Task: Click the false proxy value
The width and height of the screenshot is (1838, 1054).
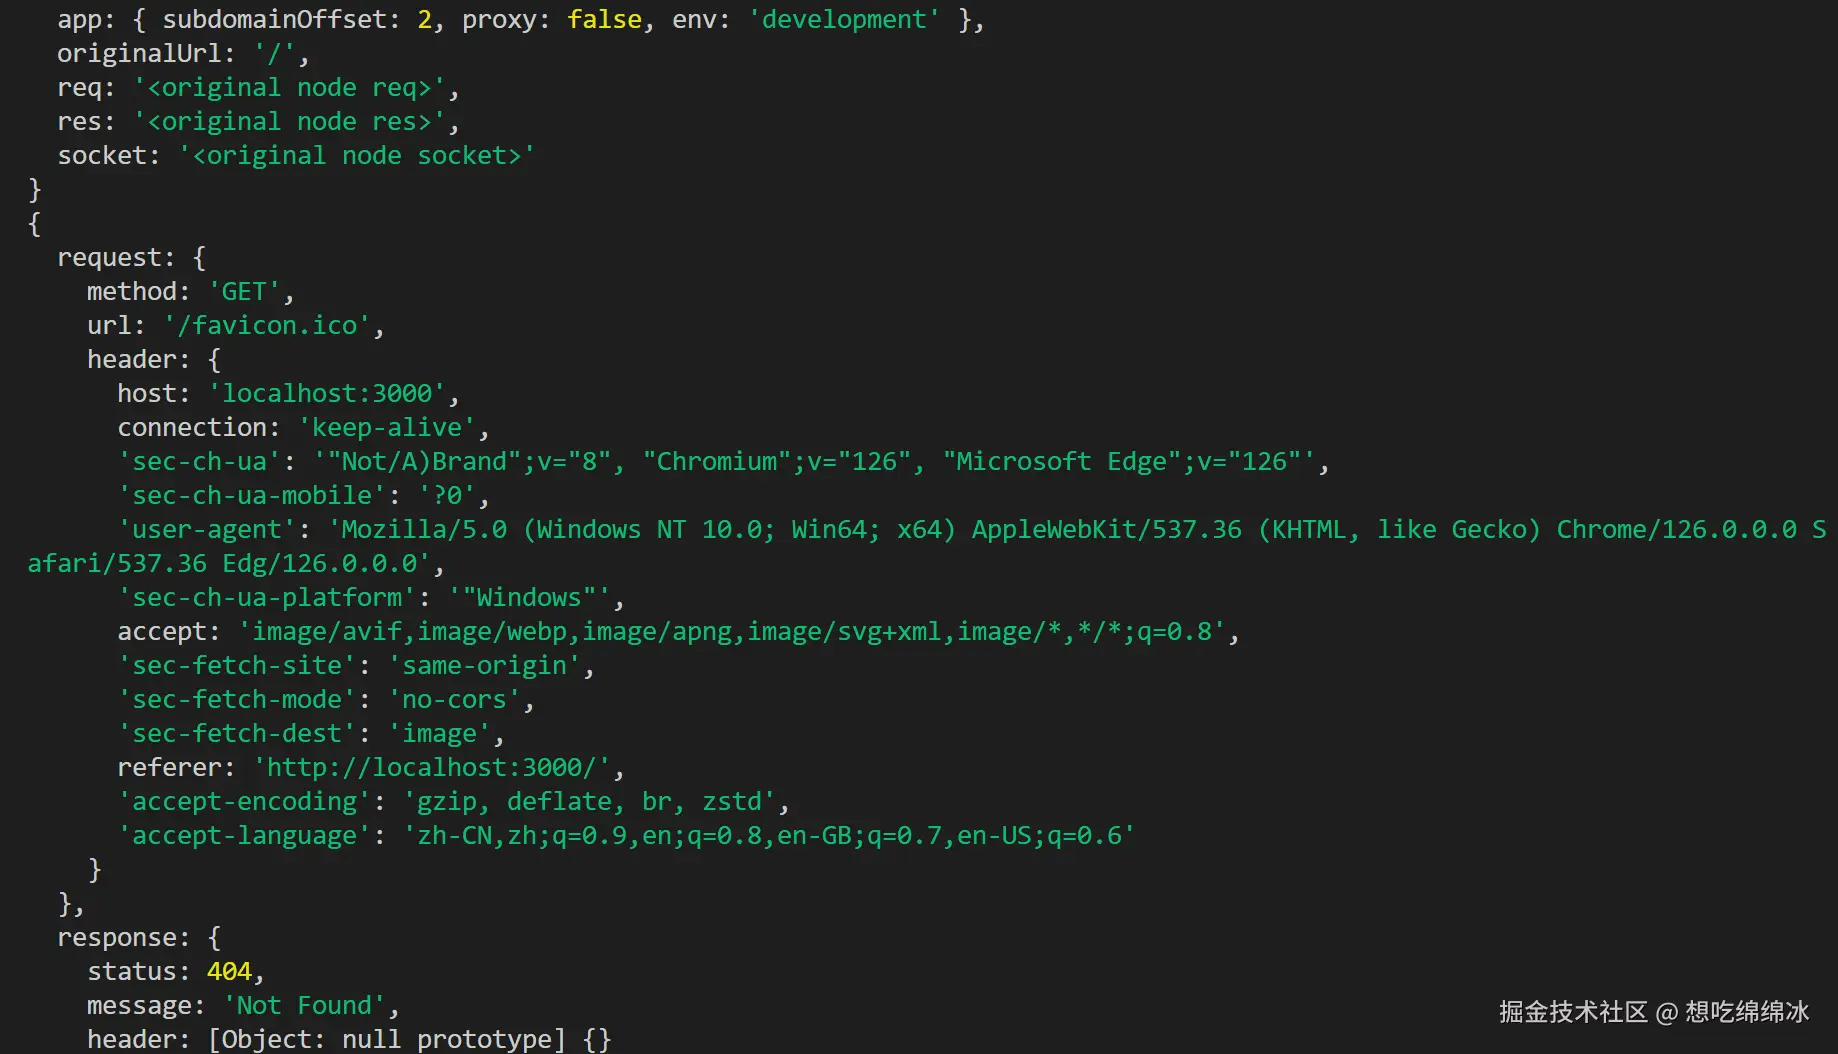Action: (x=604, y=20)
